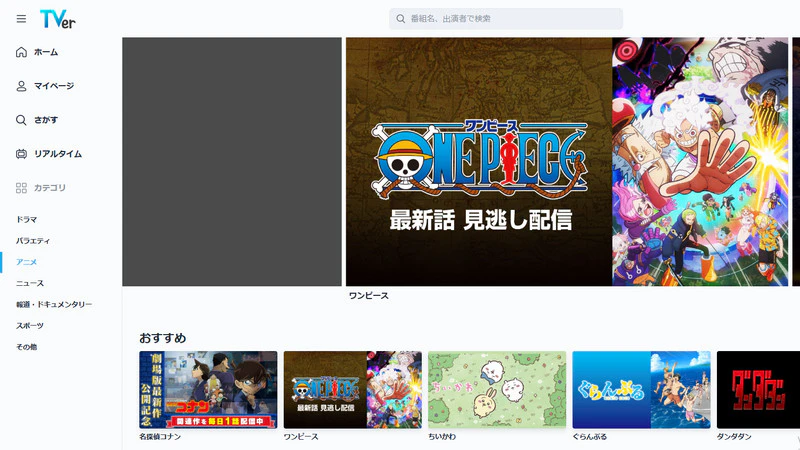Open the 名探偵コナン thumbnail
Viewport: 800px width, 450px height.
(208, 390)
